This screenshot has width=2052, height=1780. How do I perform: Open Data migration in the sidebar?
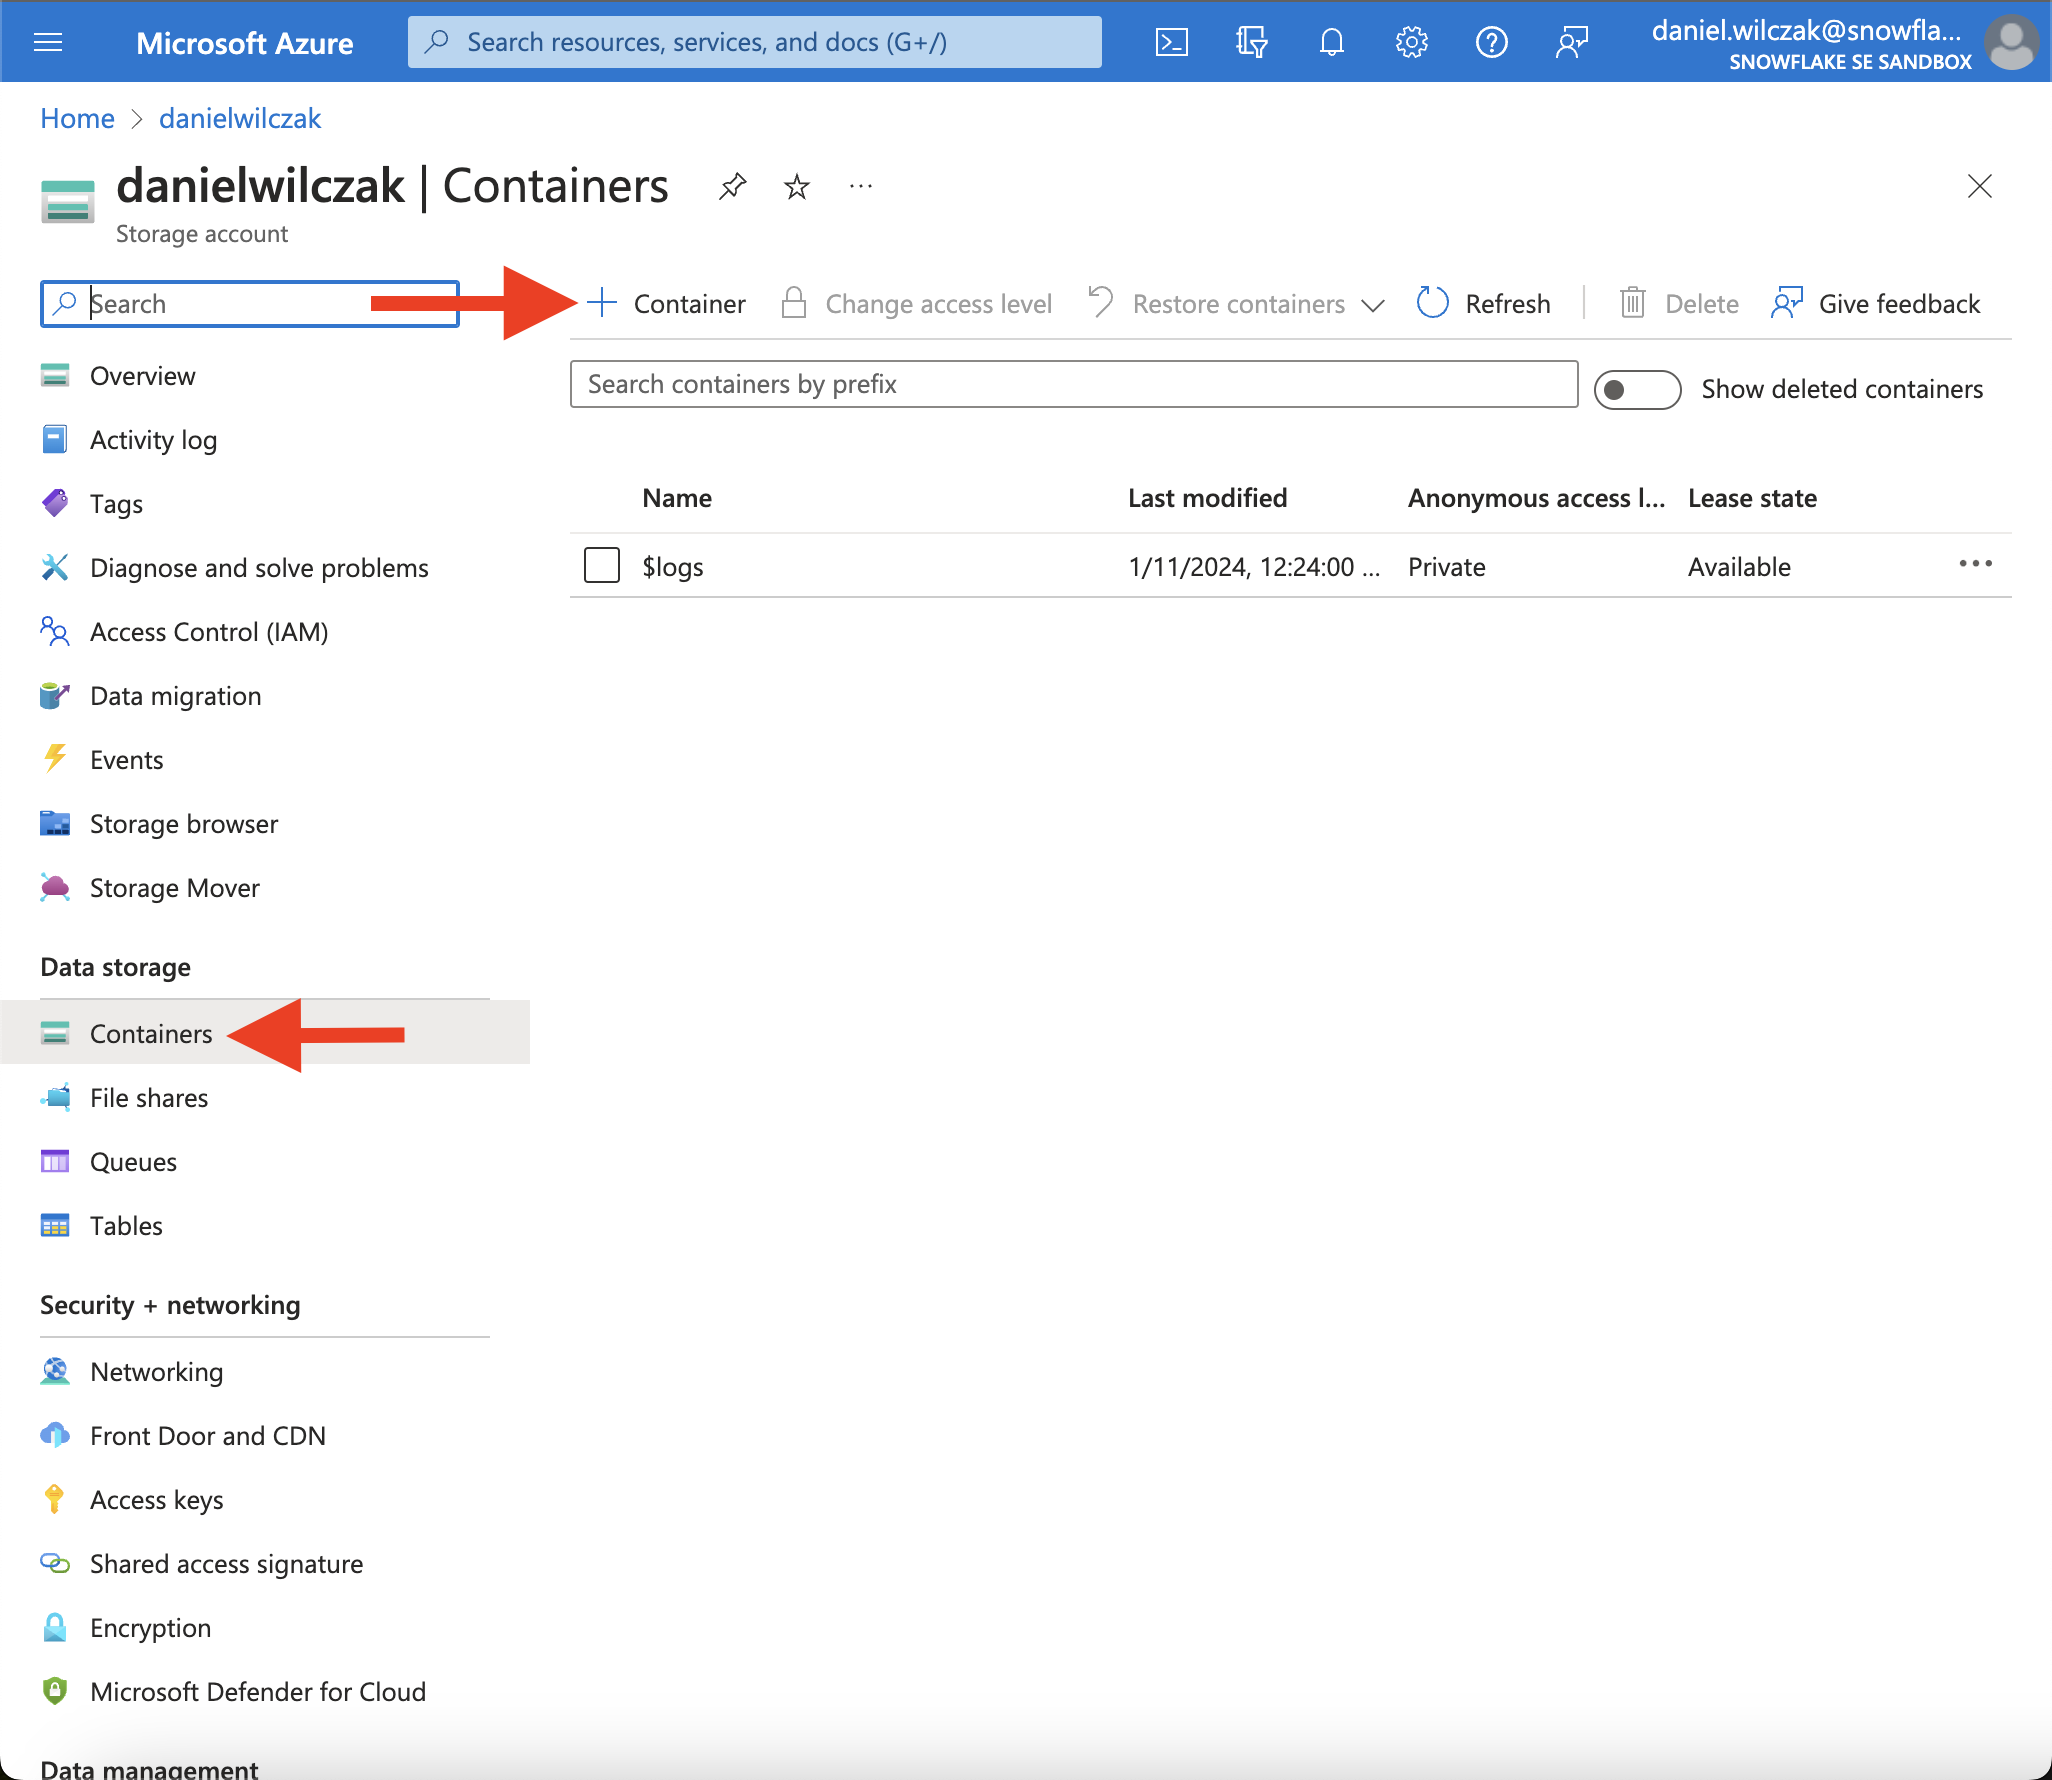pos(175,696)
